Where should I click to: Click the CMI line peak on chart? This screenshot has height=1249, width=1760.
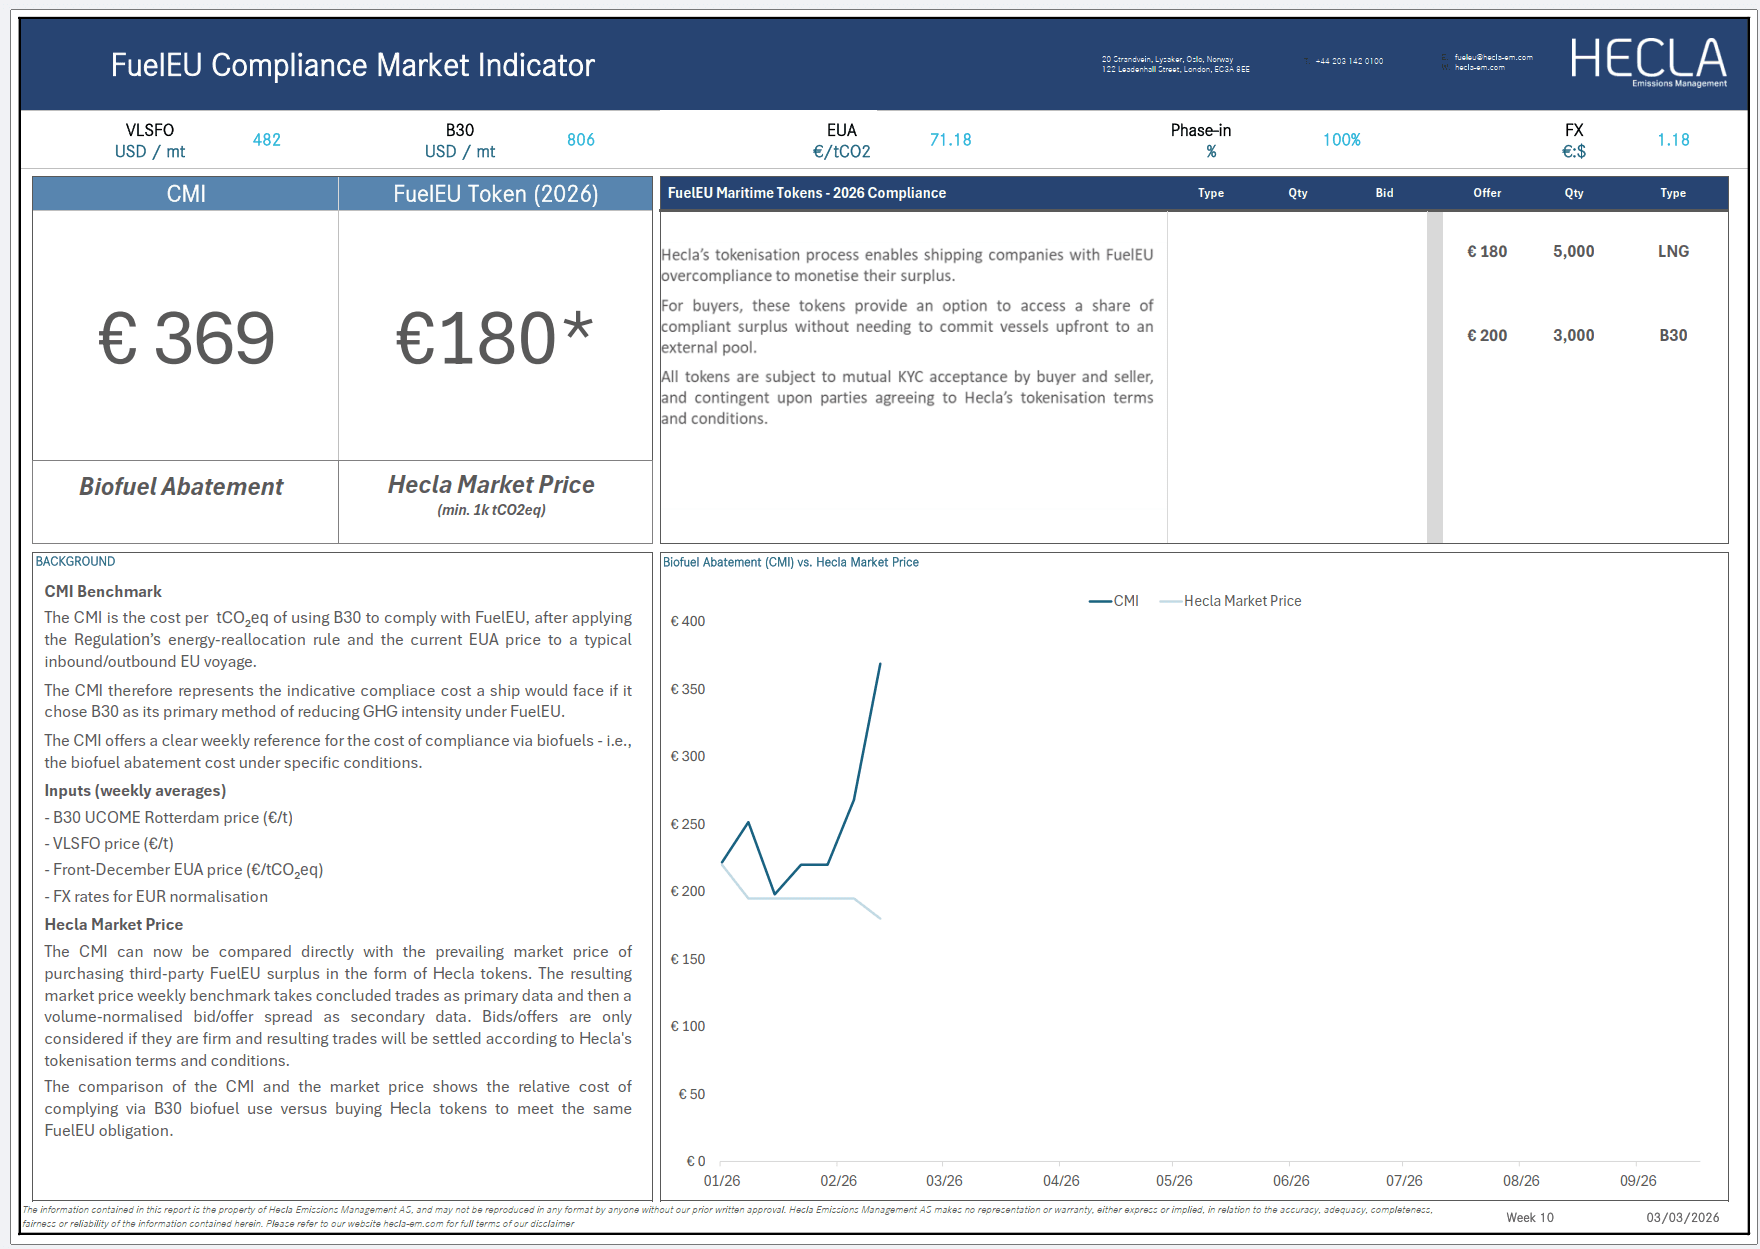pyautogui.click(x=880, y=663)
